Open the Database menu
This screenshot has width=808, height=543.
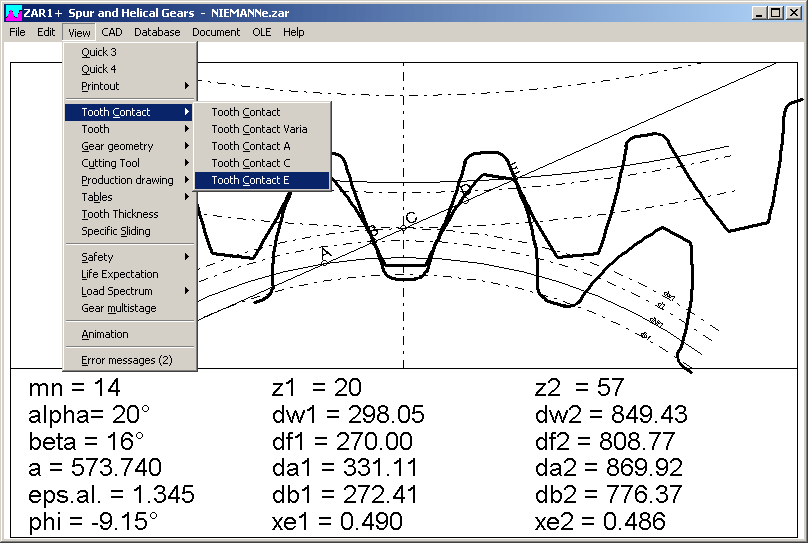click(157, 32)
